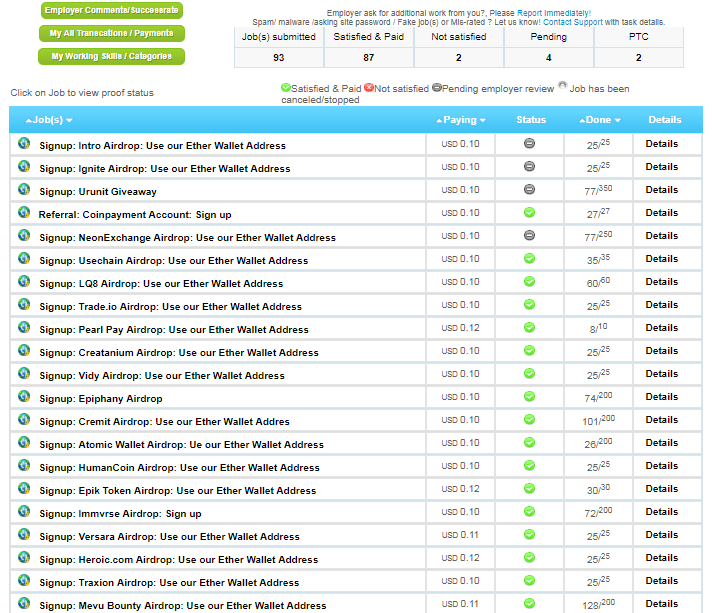Click the Status column header

point(531,120)
